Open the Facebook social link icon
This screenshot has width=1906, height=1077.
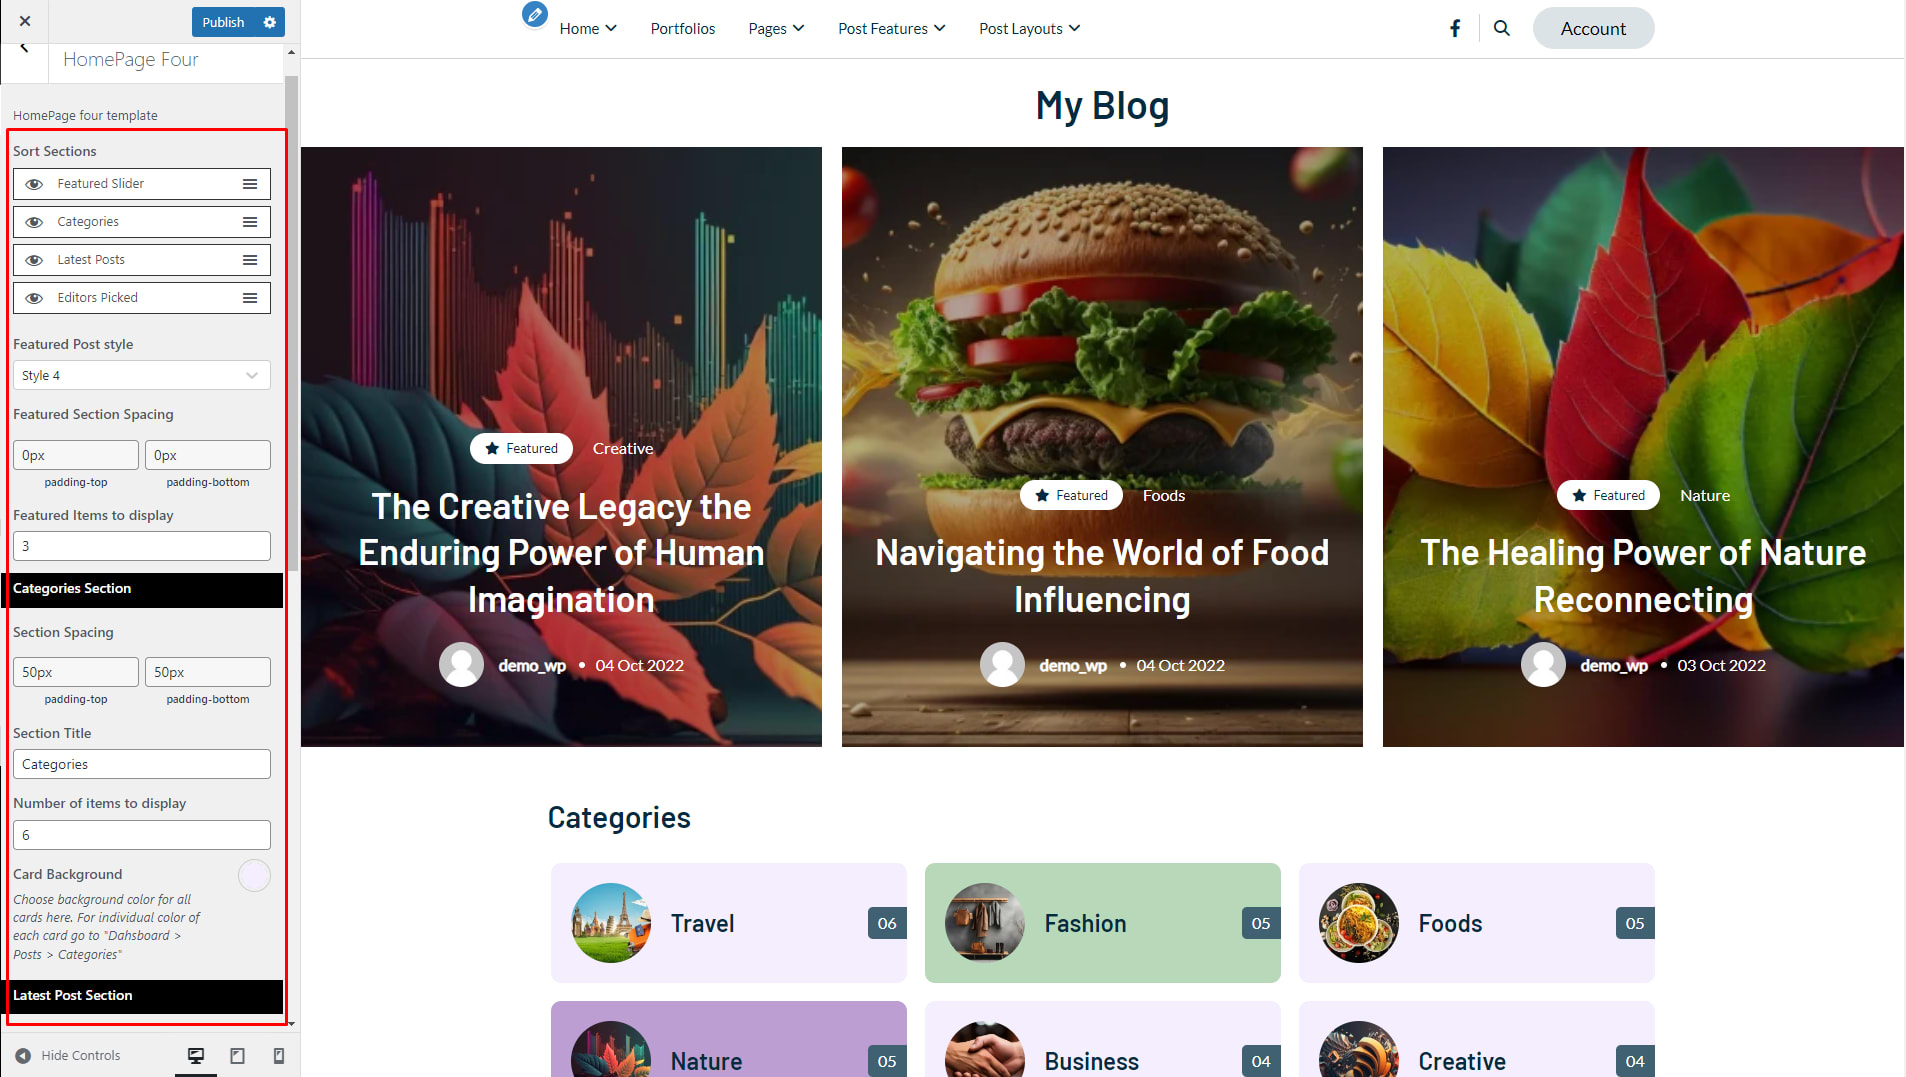1455,28
